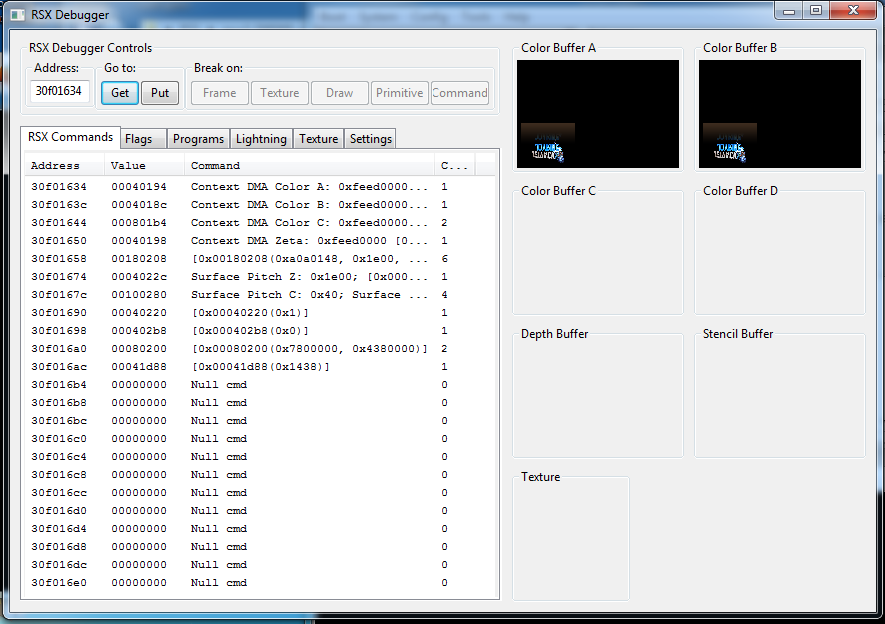Select the [0x00040220(0x1)] command row
This screenshot has width=885, height=624.
coord(260,313)
